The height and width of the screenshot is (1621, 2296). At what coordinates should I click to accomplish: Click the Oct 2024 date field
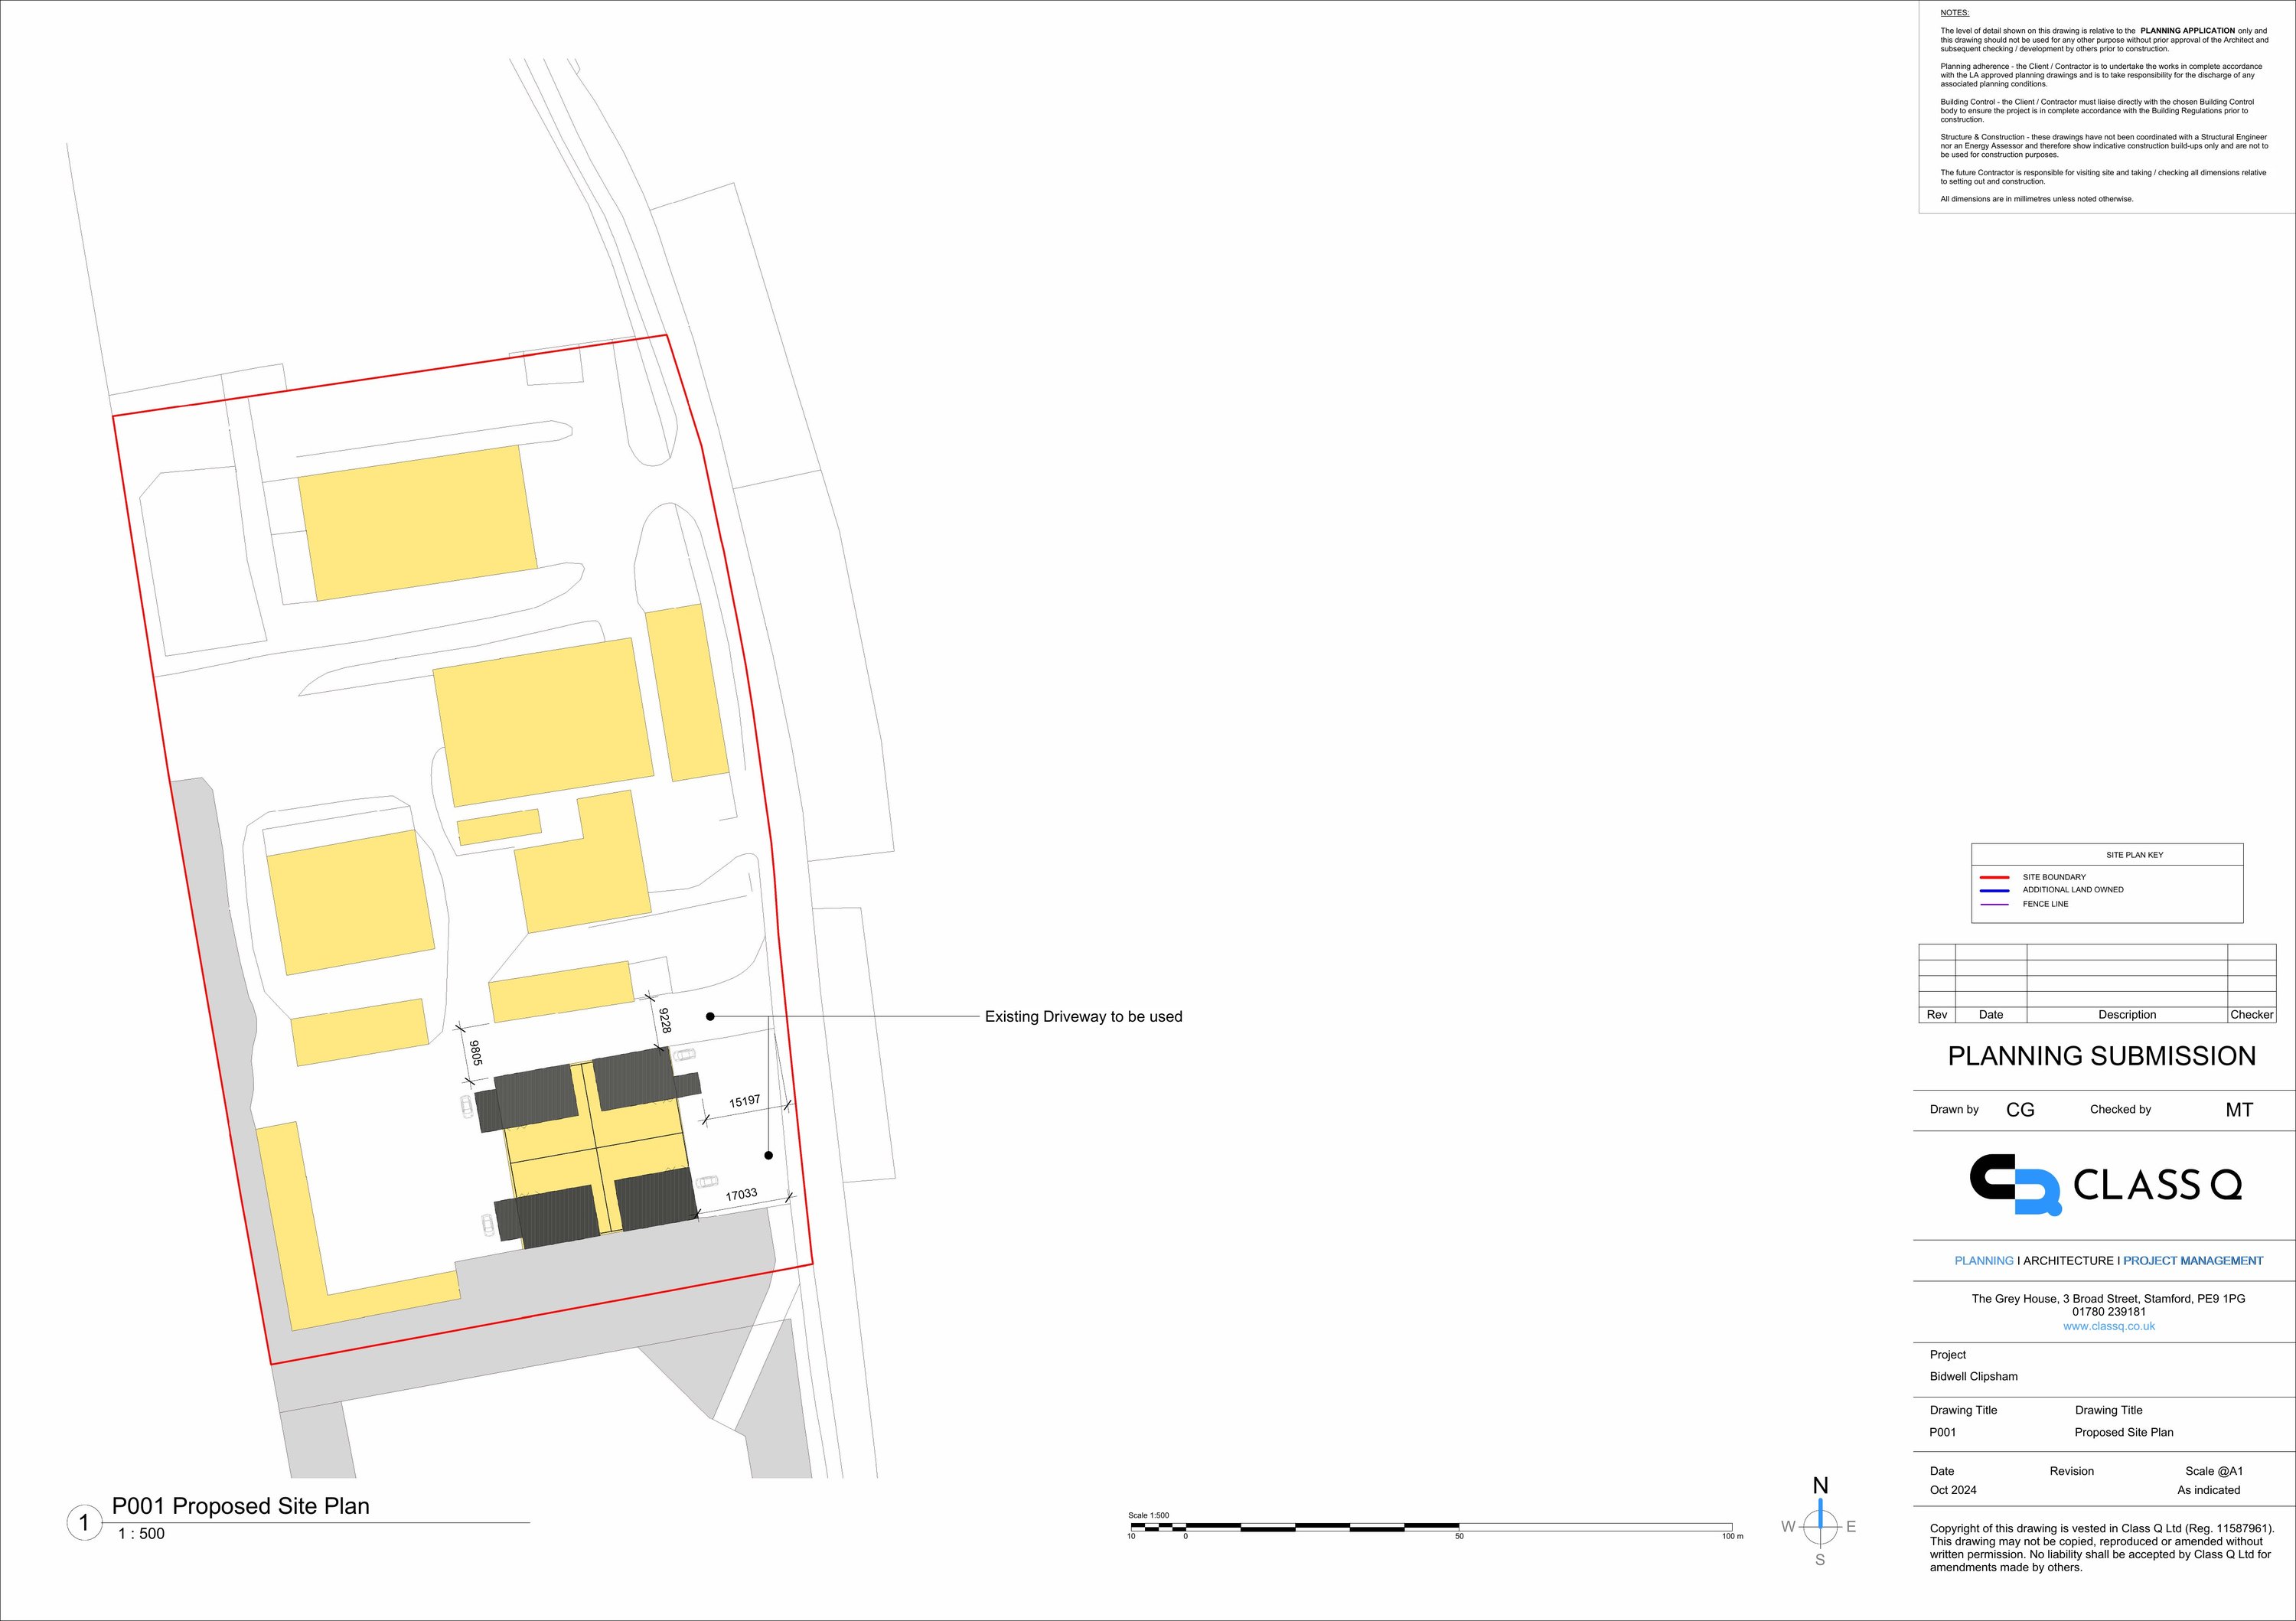(x=1952, y=1490)
